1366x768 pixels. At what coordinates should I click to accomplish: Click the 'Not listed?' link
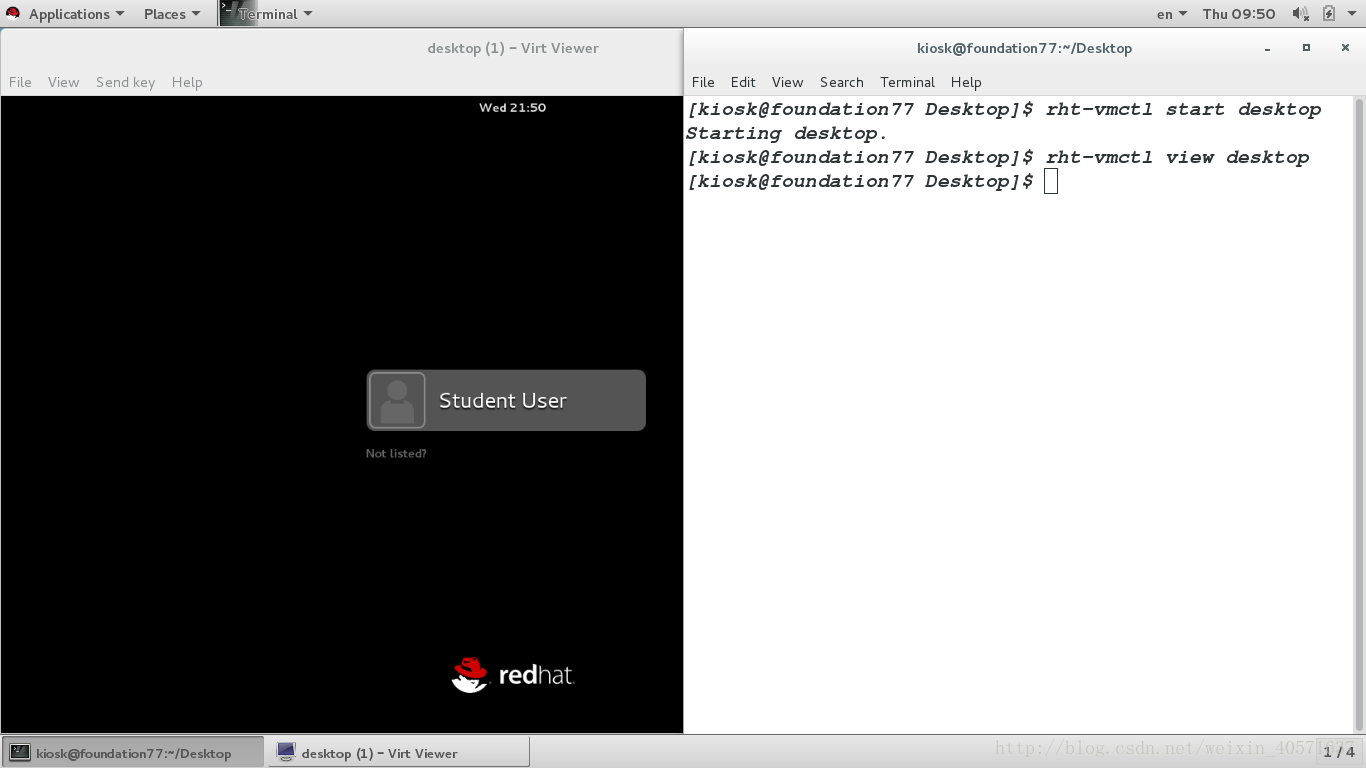tap(396, 453)
